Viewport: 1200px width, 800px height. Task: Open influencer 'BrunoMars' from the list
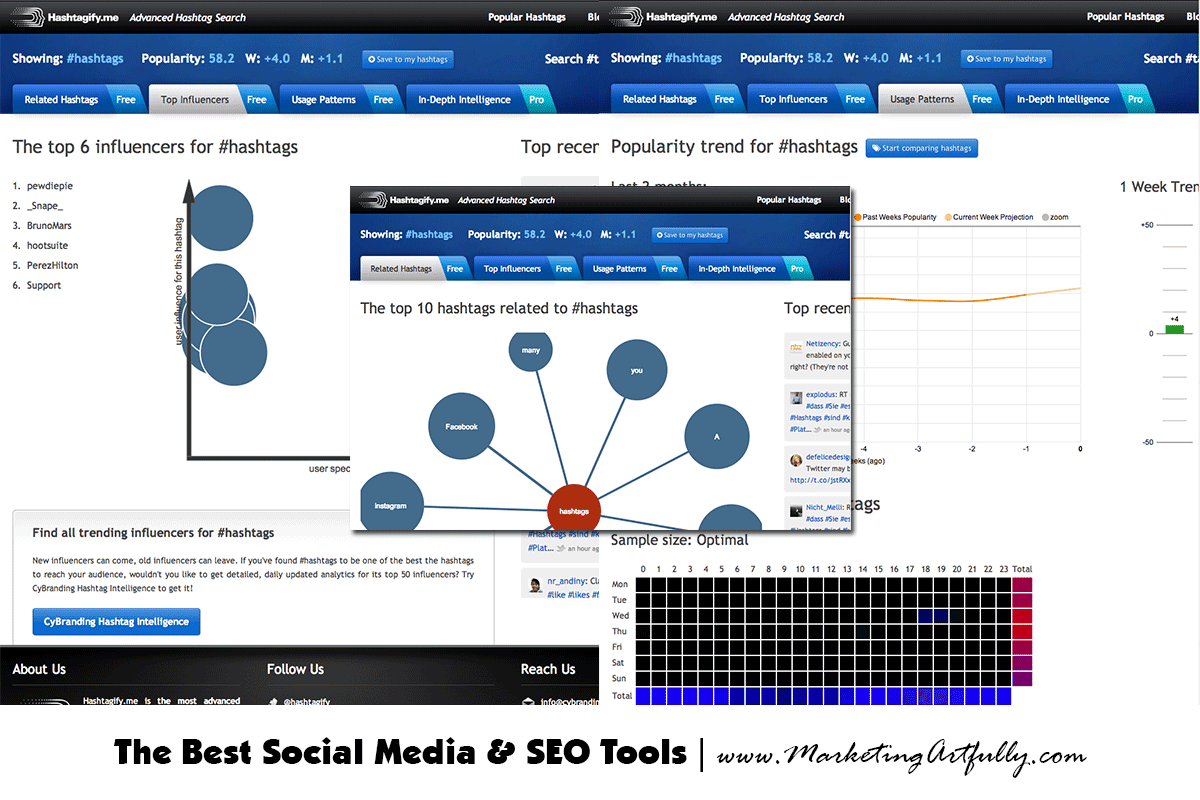(49, 226)
